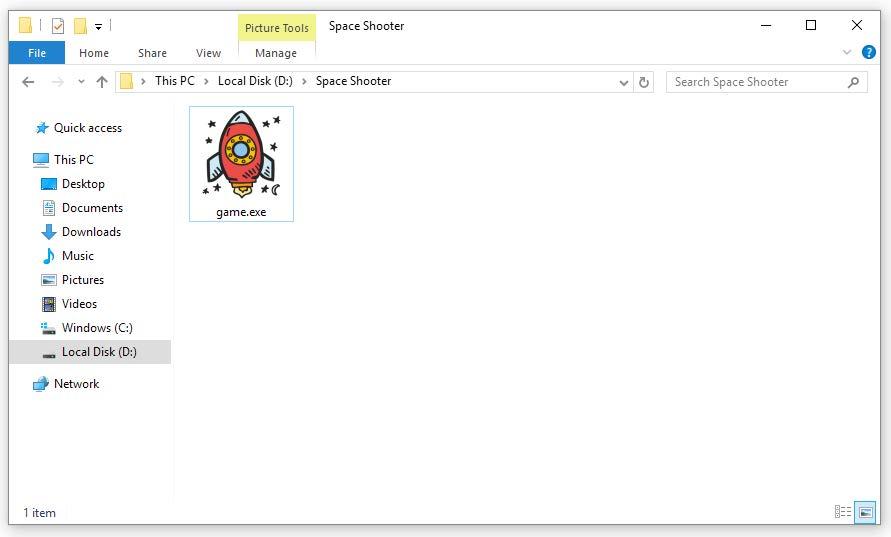Screen dimensions: 891x537
Task: Click the Pictures icon in sidebar
Action: coord(49,280)
